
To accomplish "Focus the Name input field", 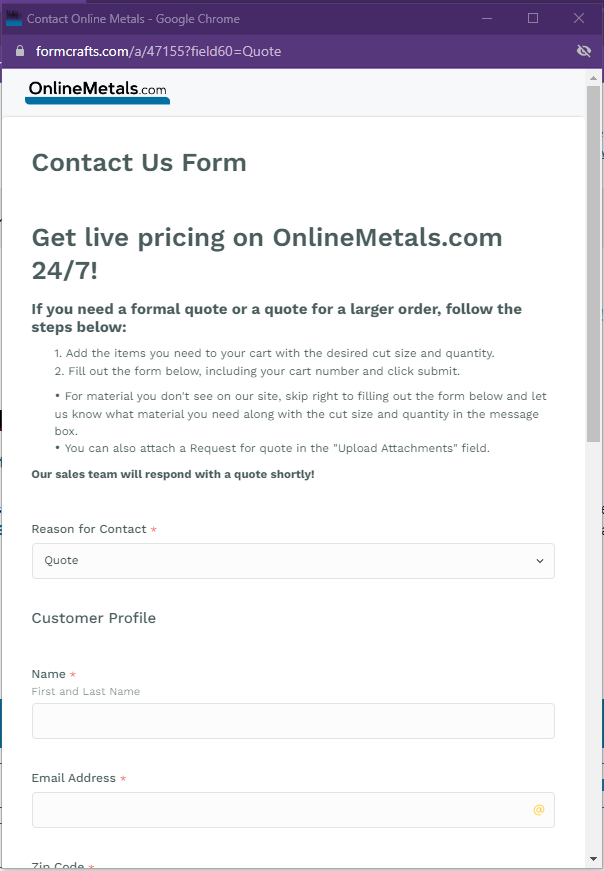I will click(293, 720).
